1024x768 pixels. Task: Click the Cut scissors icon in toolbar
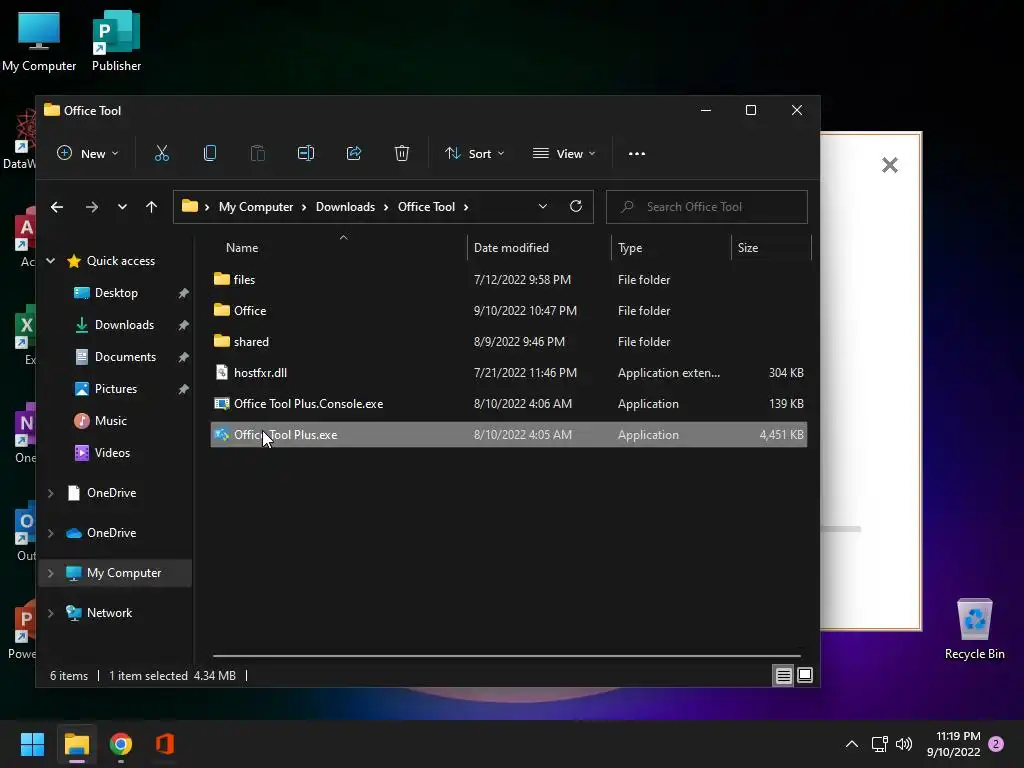tap(161, 153)
